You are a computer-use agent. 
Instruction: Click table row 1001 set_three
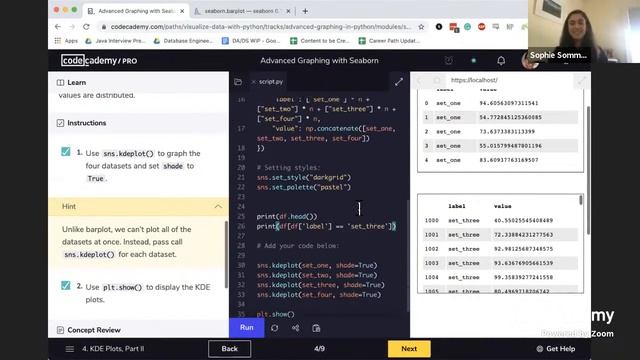(x=500, y=235)
